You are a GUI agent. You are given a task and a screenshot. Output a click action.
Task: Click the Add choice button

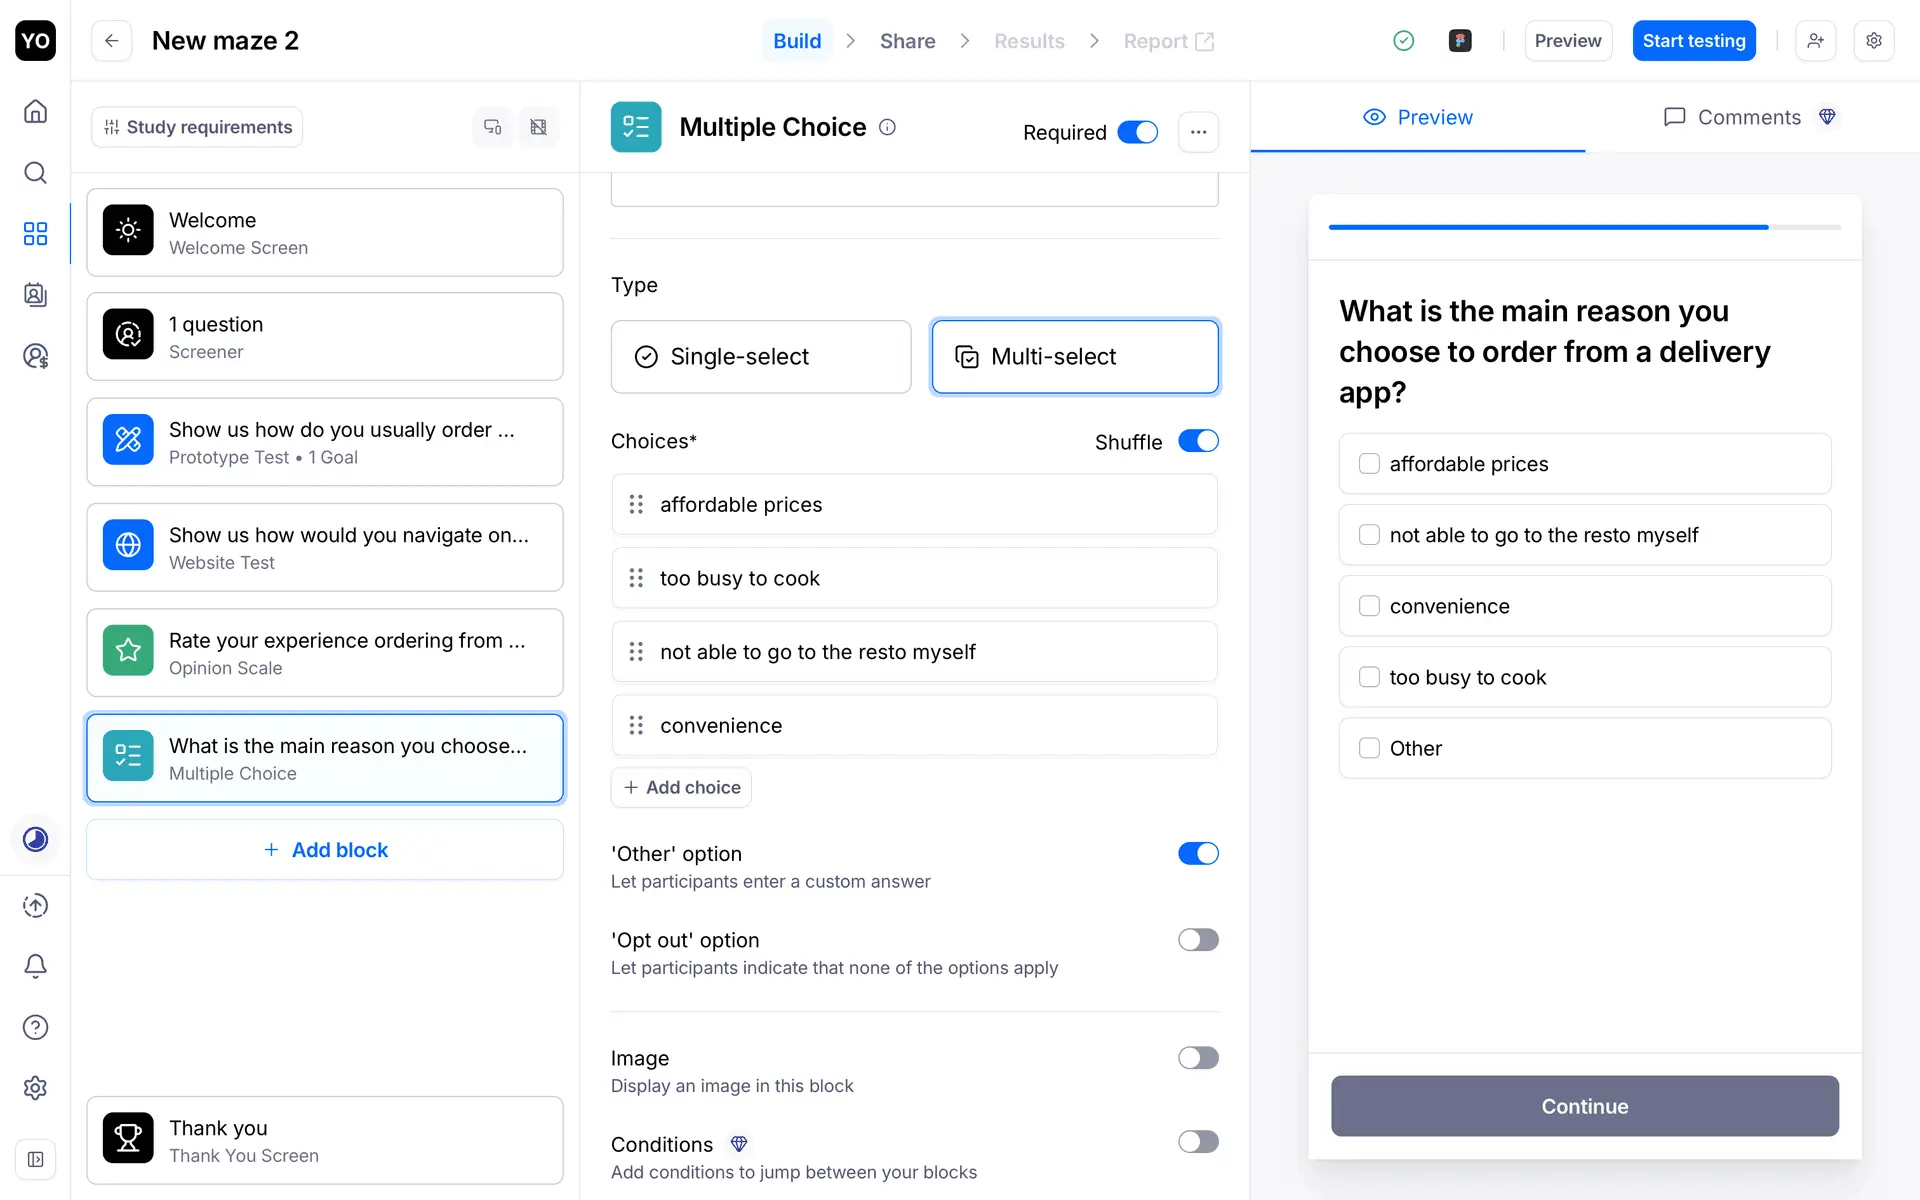pyautogui.click(x=682, y=787)
